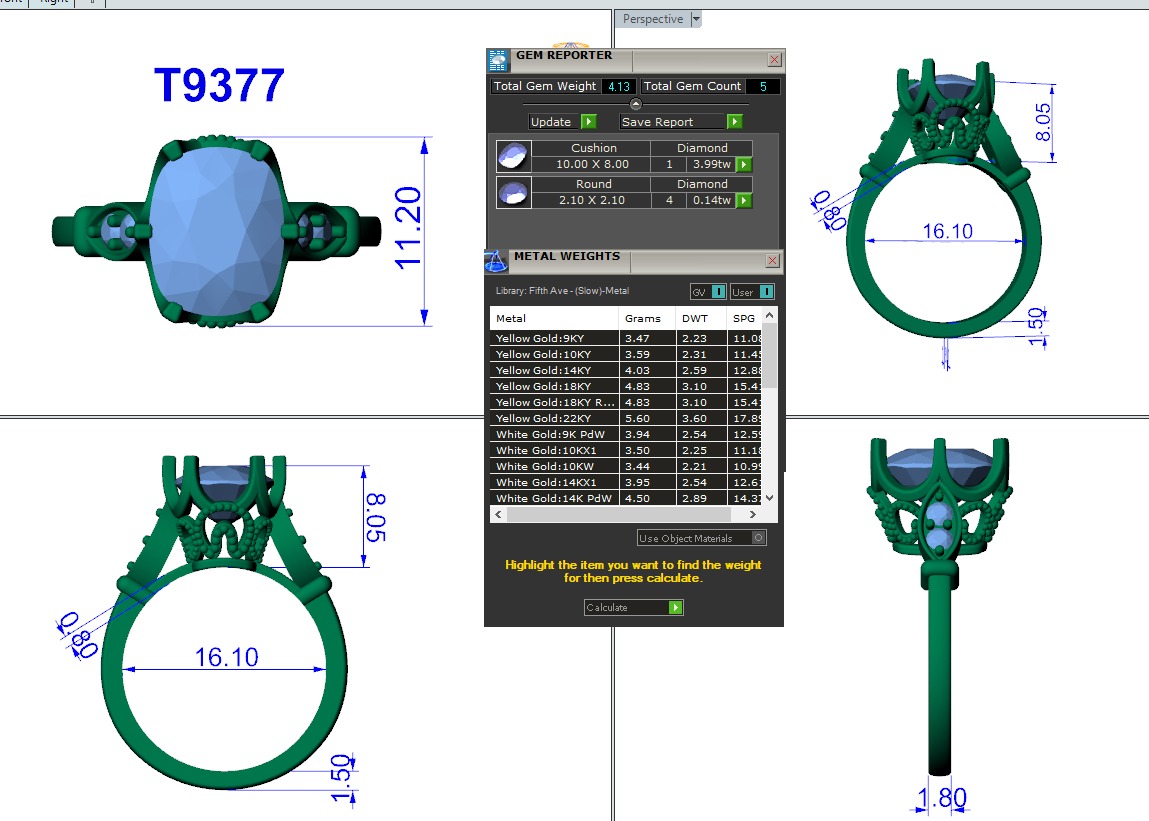
Task: Click green arrow beside 3.99tw
Action: pyautogui.click(x=744, y=165)
